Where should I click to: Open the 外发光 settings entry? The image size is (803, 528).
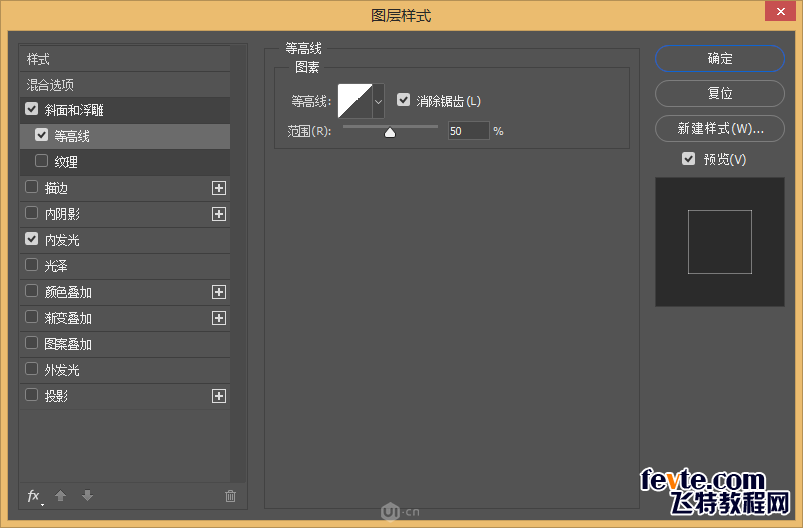[x=62, y=370]
